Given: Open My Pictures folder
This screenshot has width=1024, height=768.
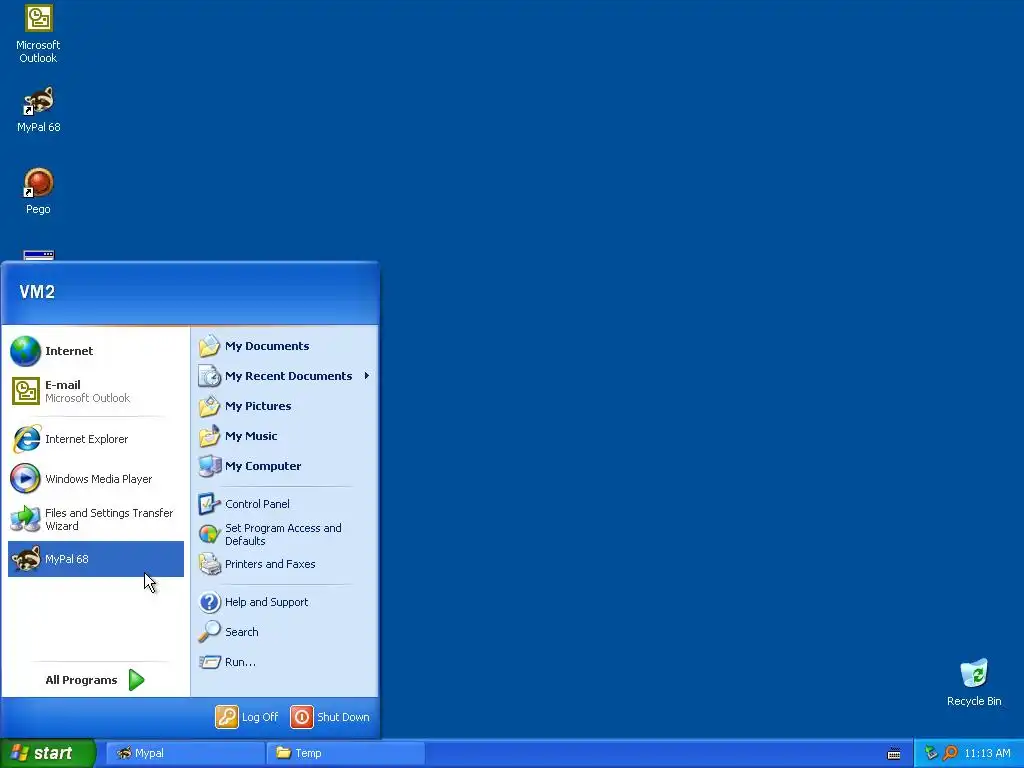Looking at the screenshot, I should tap(284, 406).
